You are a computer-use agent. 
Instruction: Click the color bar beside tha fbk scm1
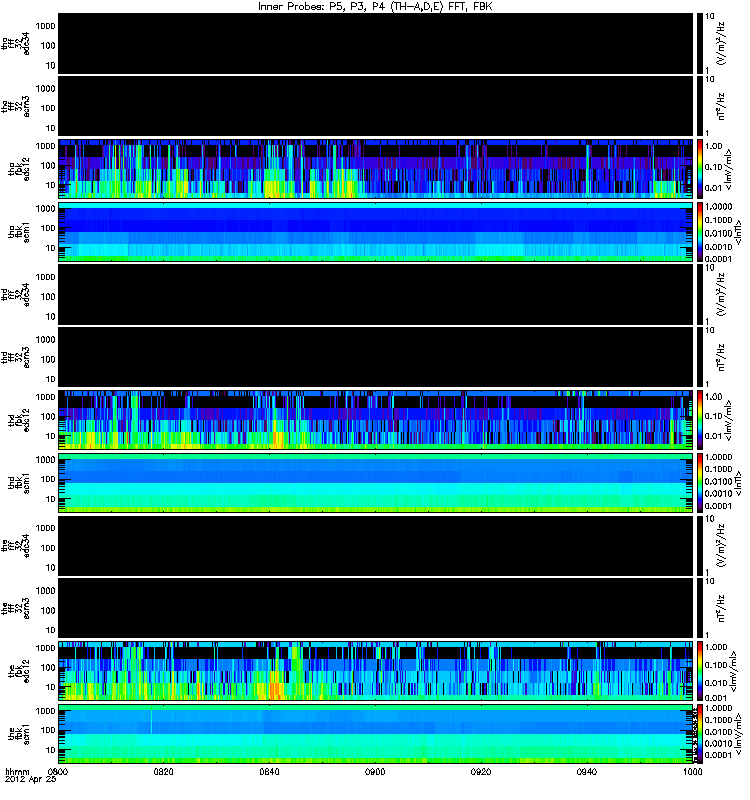tap(700, 232)
